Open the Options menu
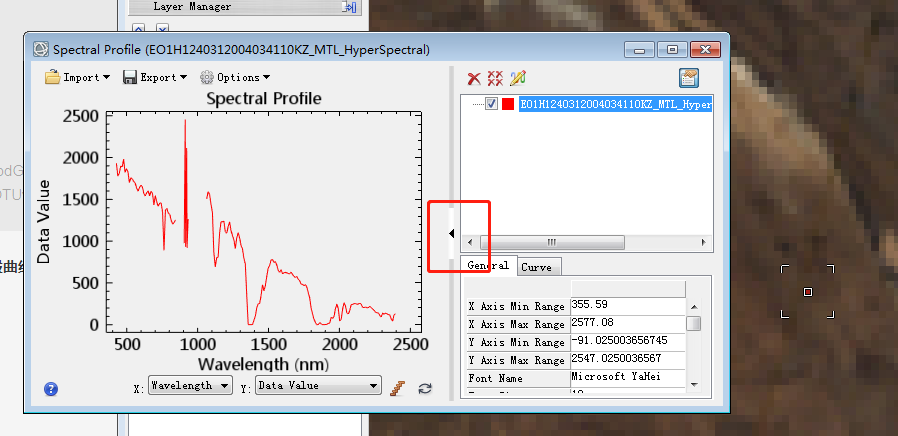898x436 pixels. pos(235,77)
